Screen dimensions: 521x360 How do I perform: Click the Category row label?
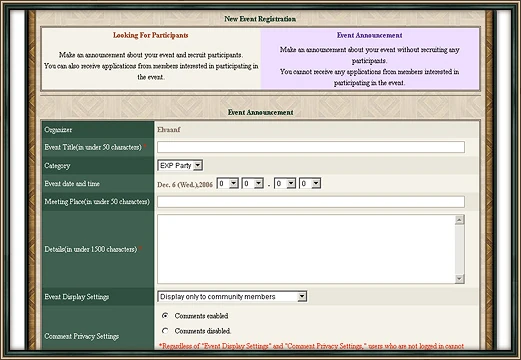pos(57,166)
